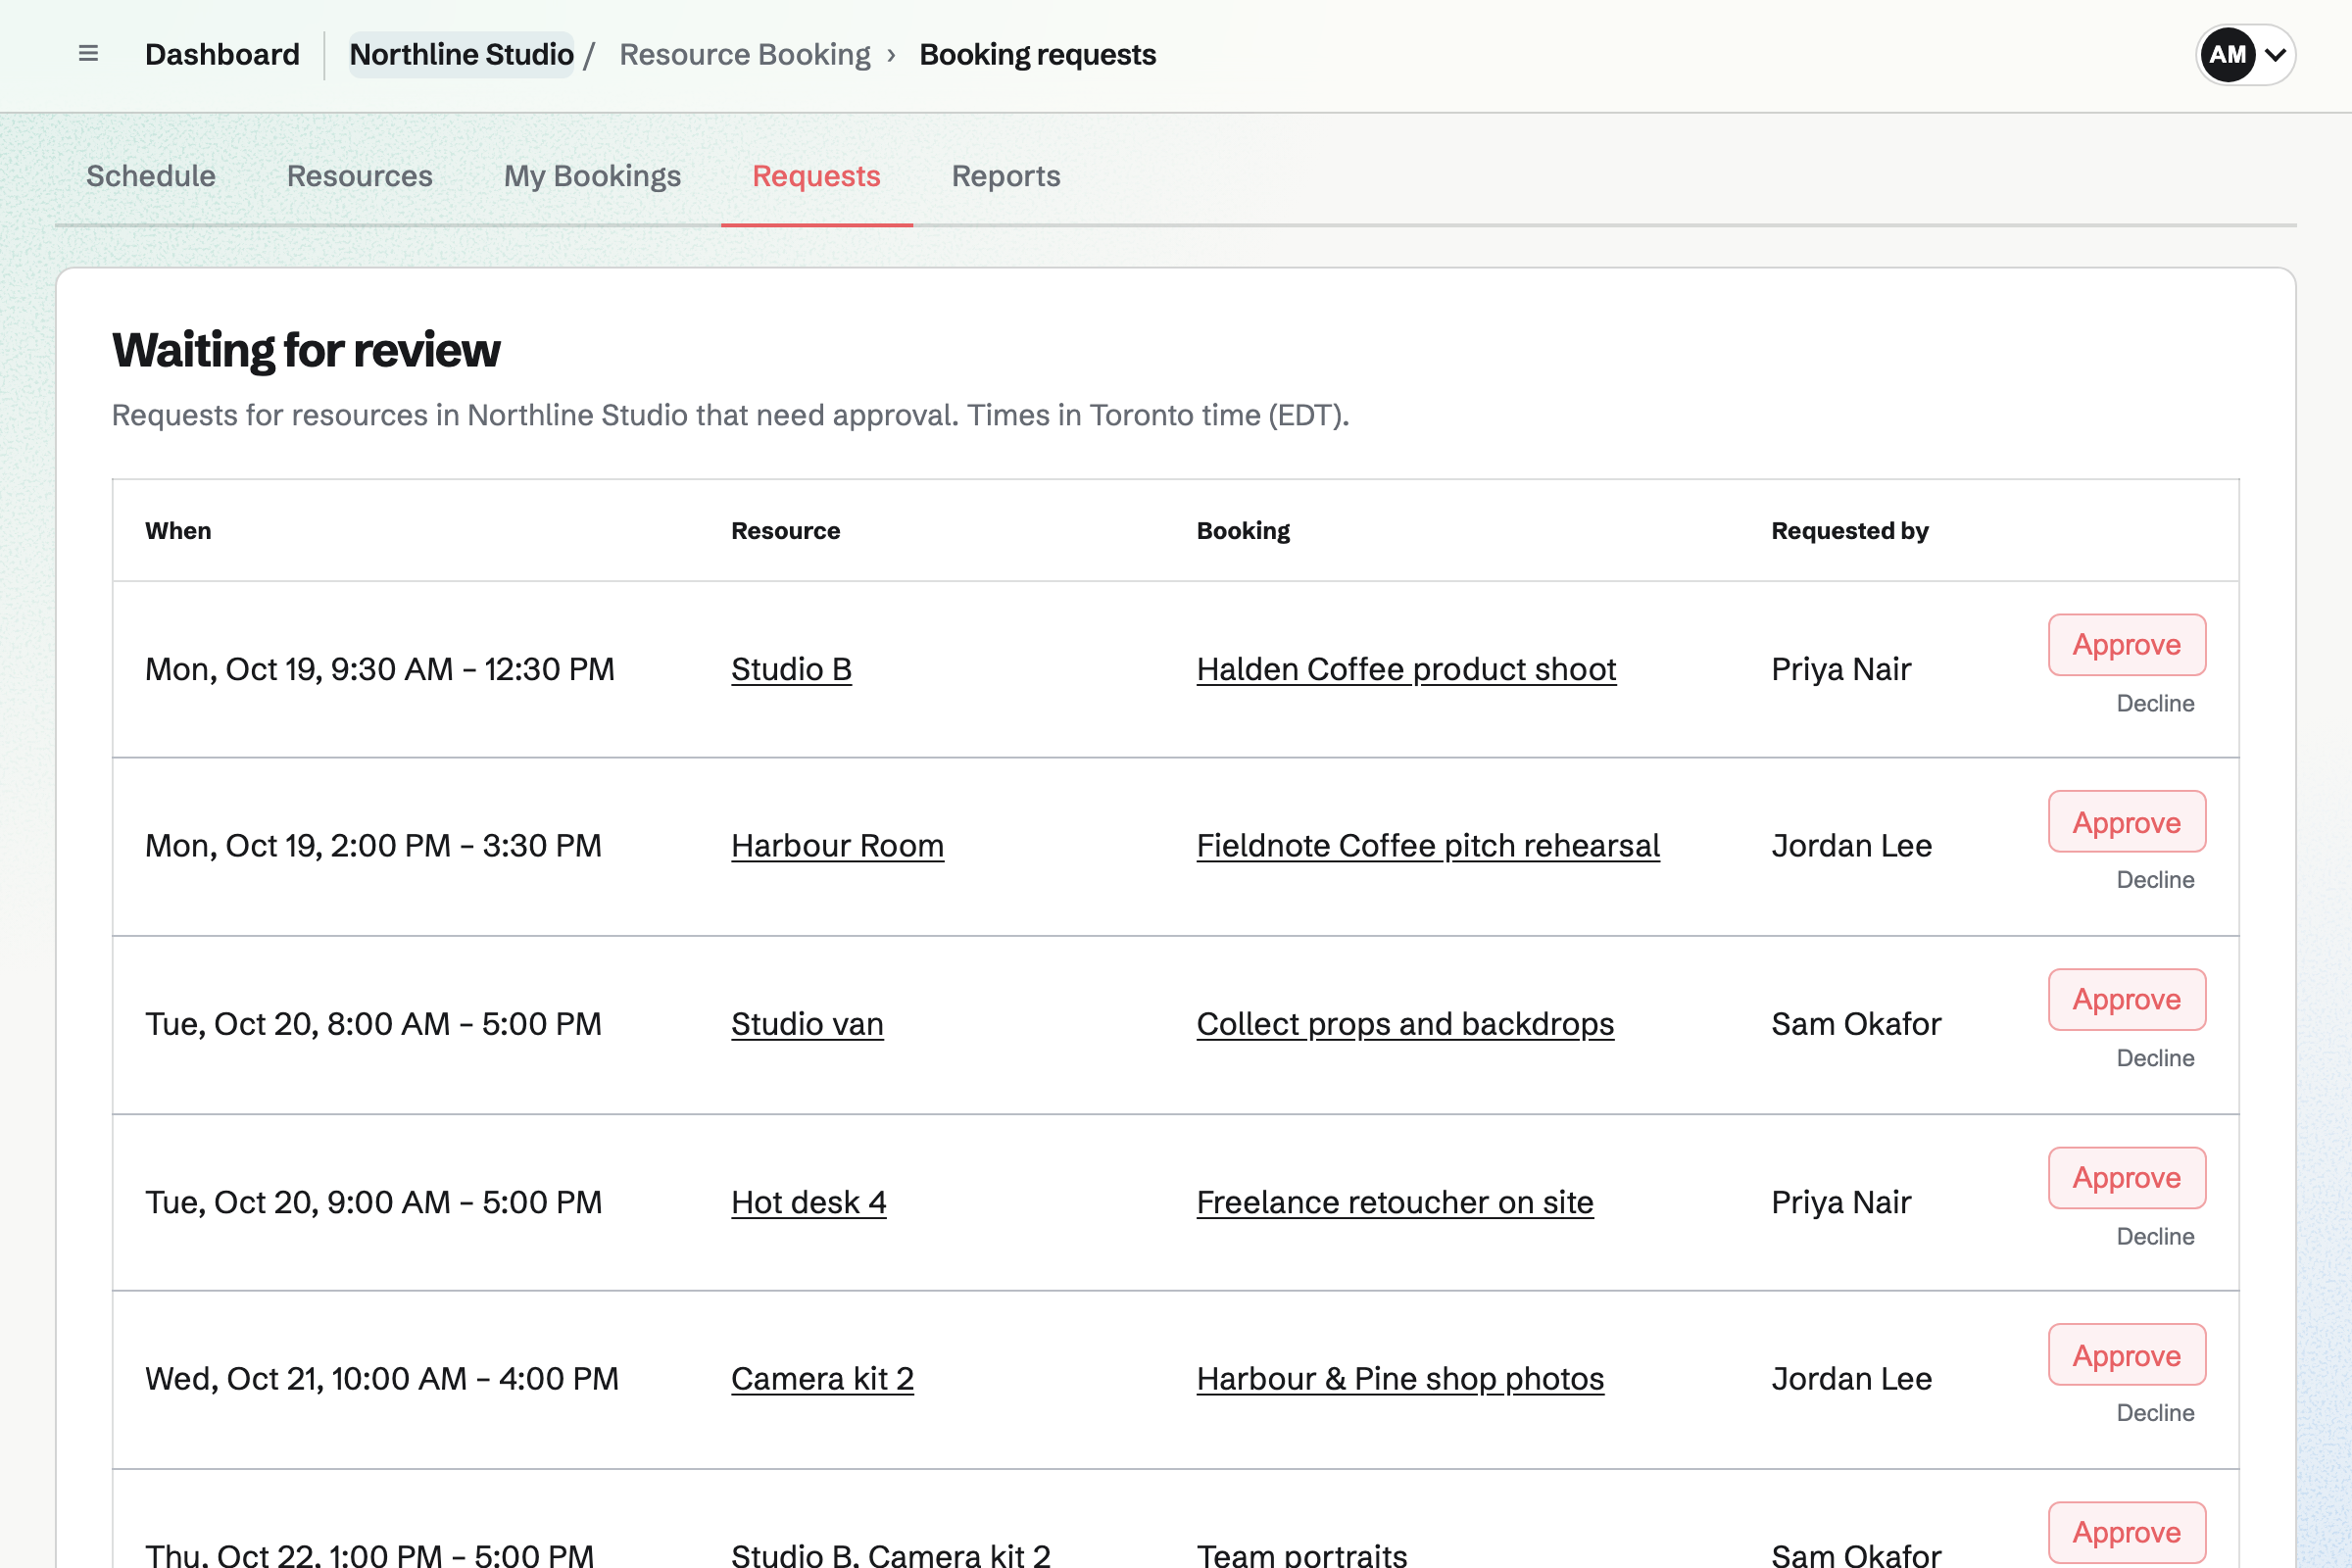Open the My Bookings tab

tap(592, 176)
